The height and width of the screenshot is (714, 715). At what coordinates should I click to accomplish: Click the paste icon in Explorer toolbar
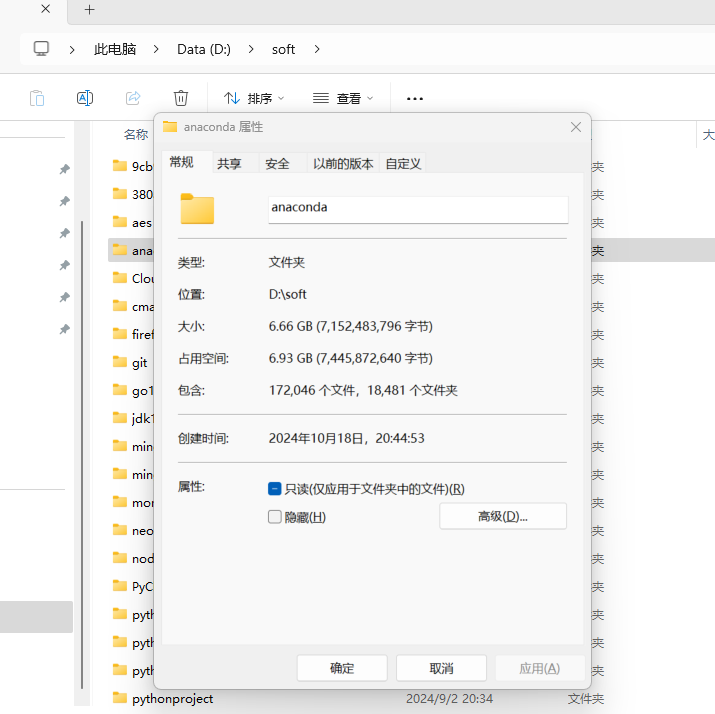click(x=37, y=98)
